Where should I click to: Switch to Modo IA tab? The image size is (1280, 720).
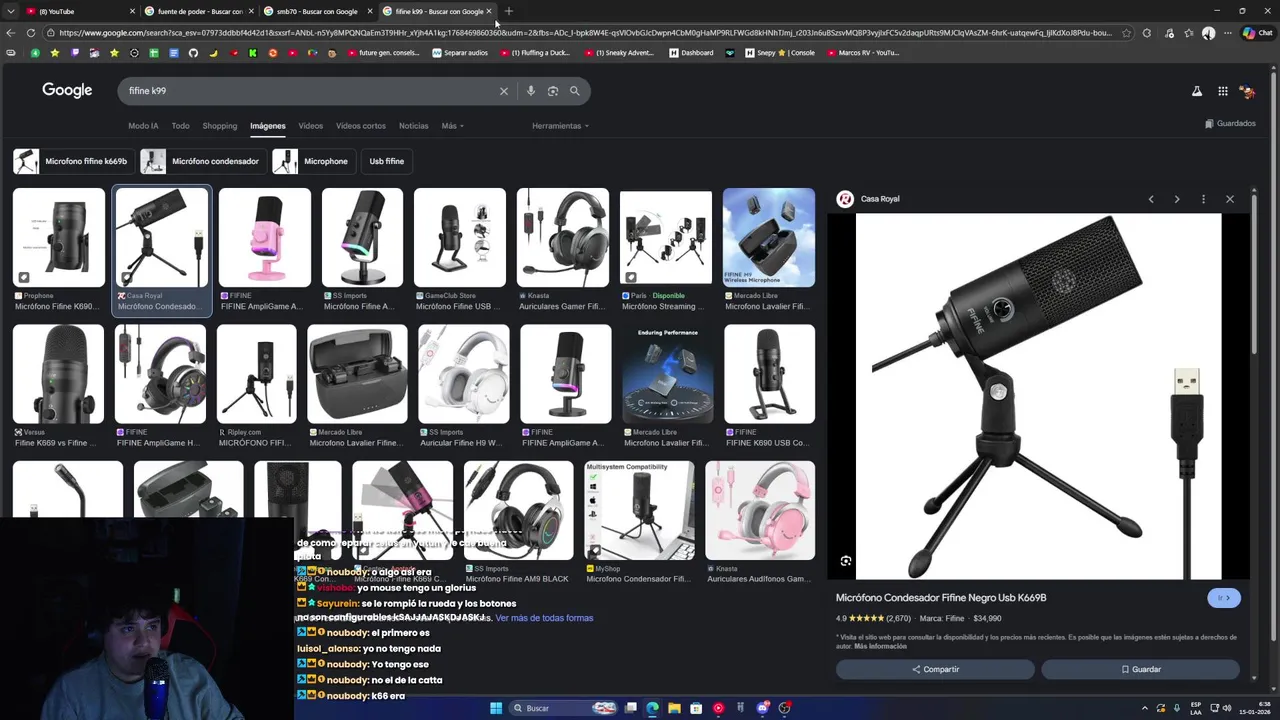(143, 126)
